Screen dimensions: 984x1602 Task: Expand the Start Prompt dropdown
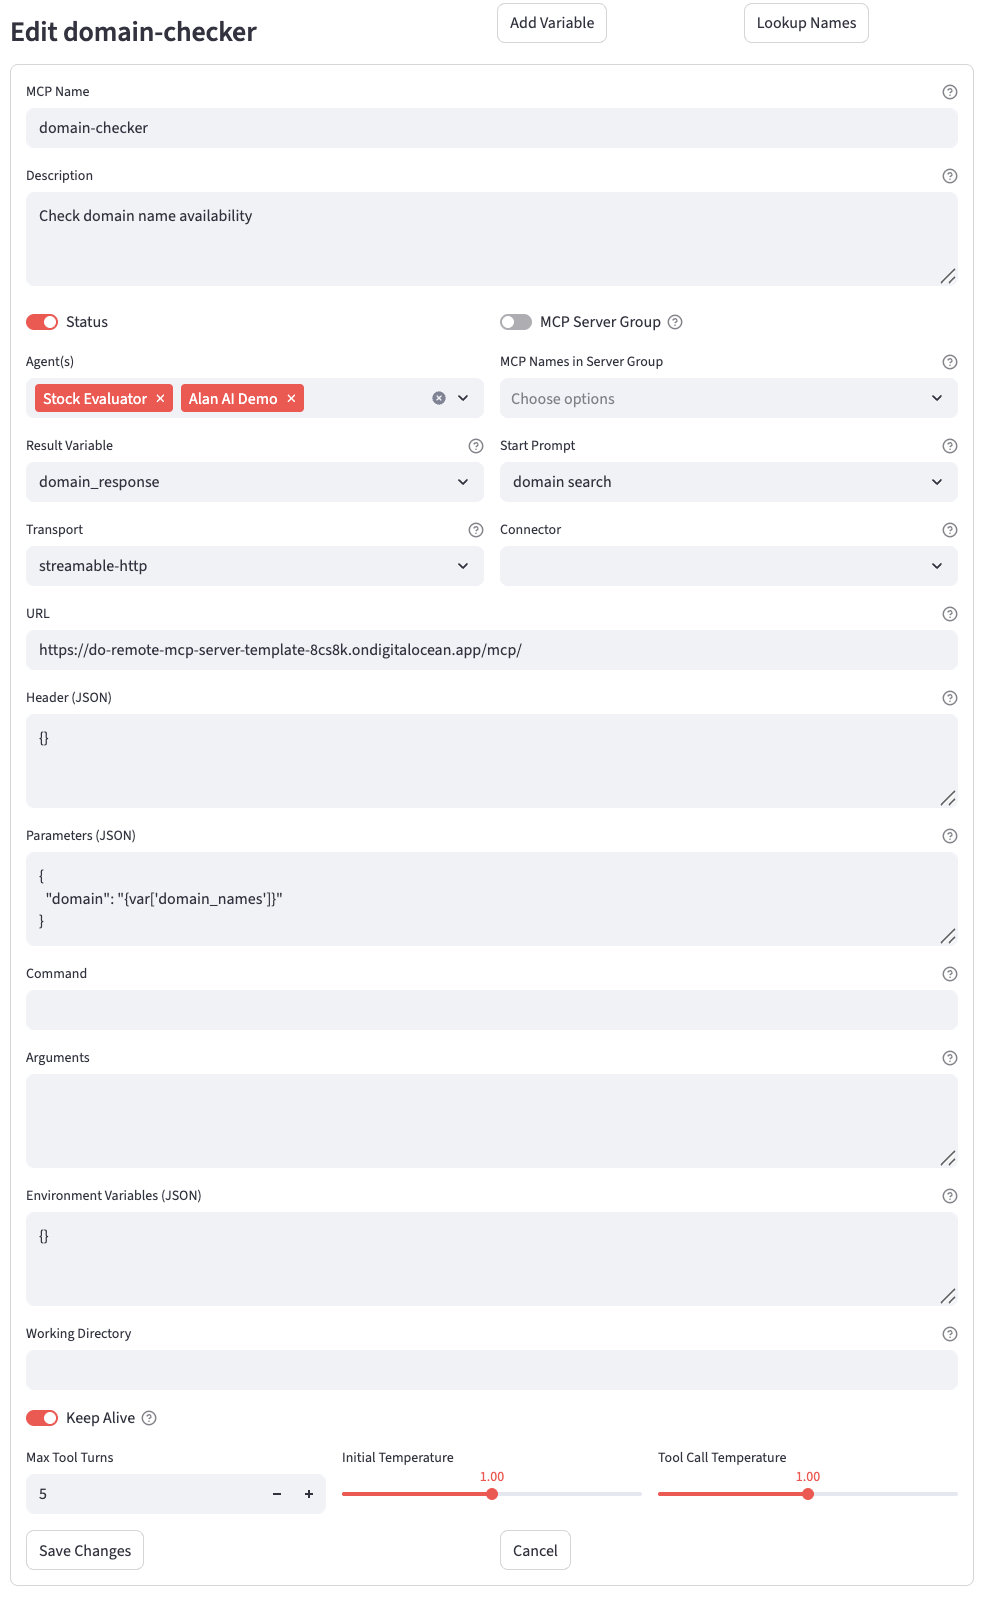pyautogui.click(x=728, y=482)
